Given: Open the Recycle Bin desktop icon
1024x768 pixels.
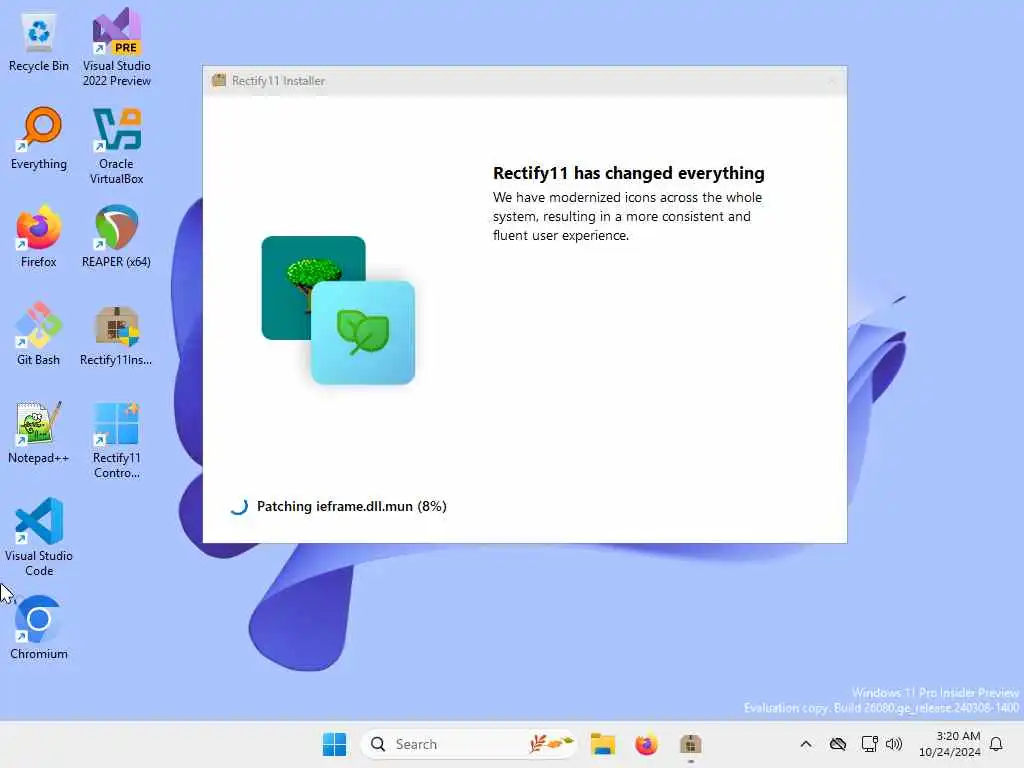Looking at the screenshot, I should click(x=39, y=41).
